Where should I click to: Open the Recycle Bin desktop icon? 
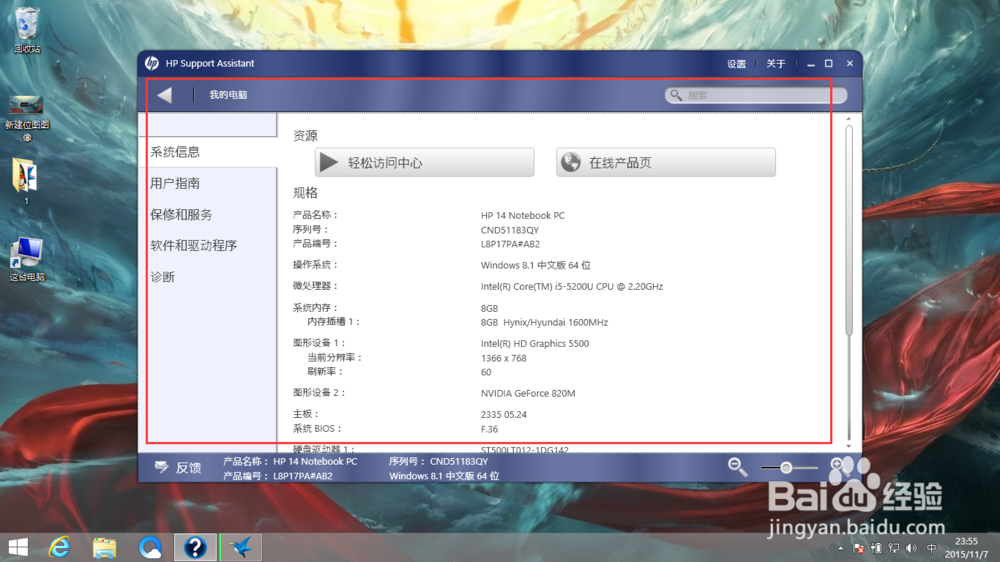pos(27,29)
